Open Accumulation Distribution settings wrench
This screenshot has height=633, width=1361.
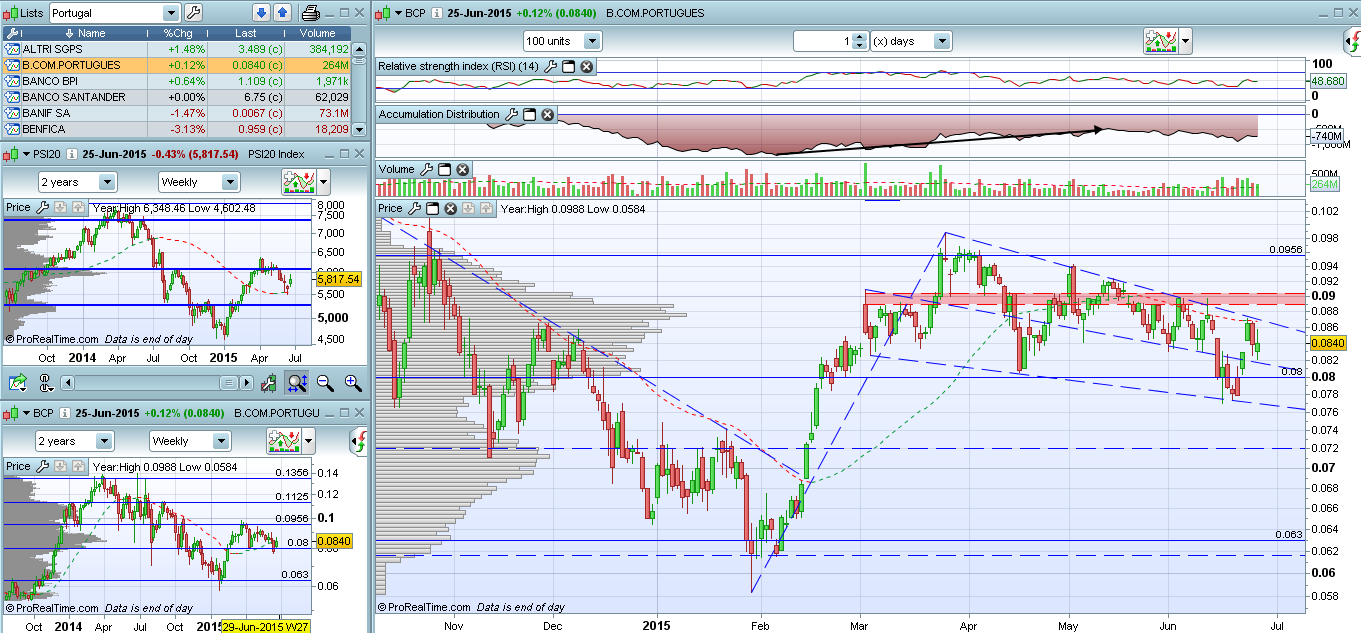click(512, 115)
